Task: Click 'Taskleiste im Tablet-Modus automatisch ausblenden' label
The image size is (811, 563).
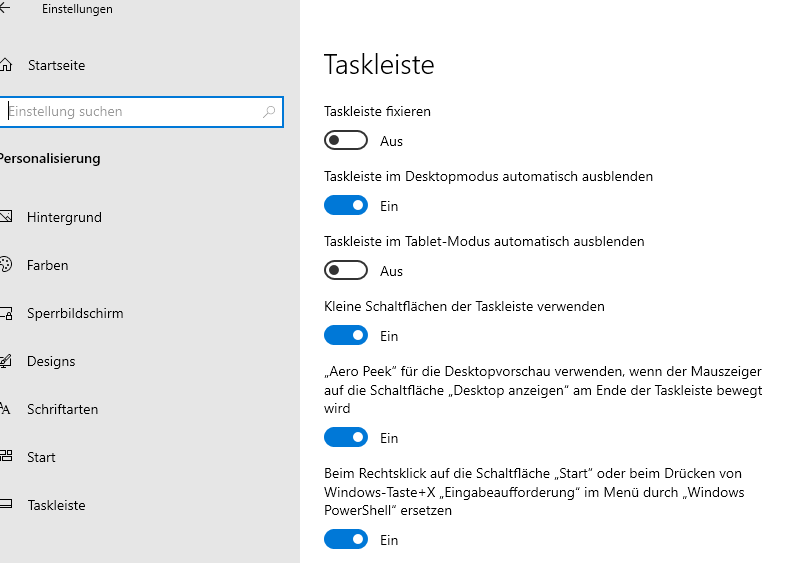Action: pos(484,241)
